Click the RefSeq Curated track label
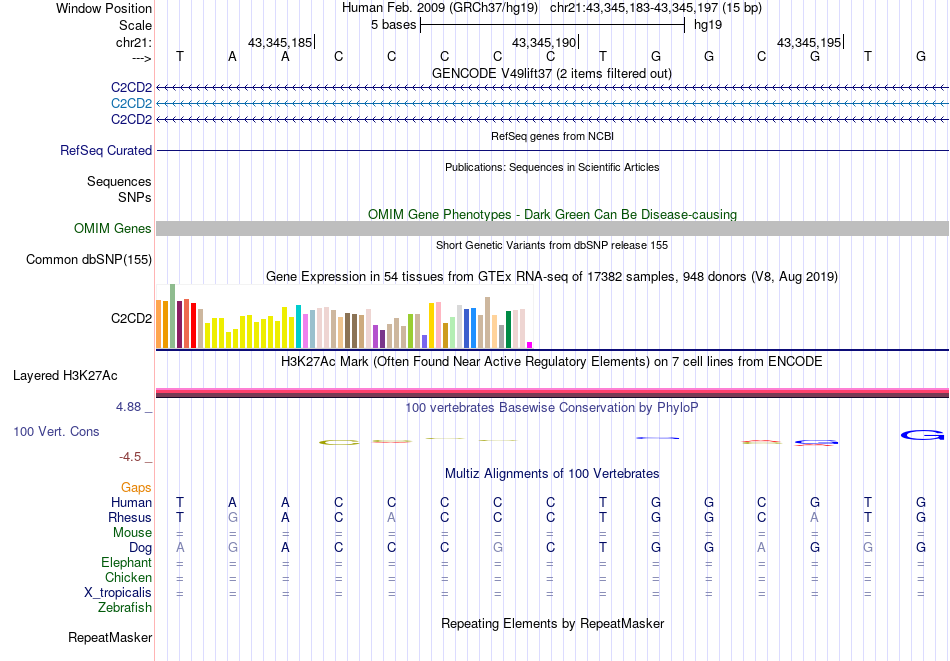Viewport: 950px width, 661px height. coord(106,150)
